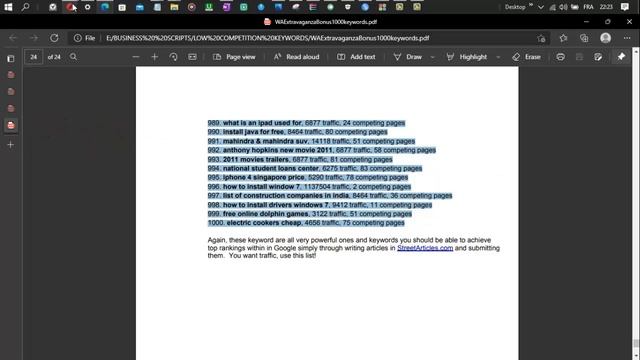Open the Edge browser taskbar icon
The width and height of the screenshot is (640, 360).
105,7
